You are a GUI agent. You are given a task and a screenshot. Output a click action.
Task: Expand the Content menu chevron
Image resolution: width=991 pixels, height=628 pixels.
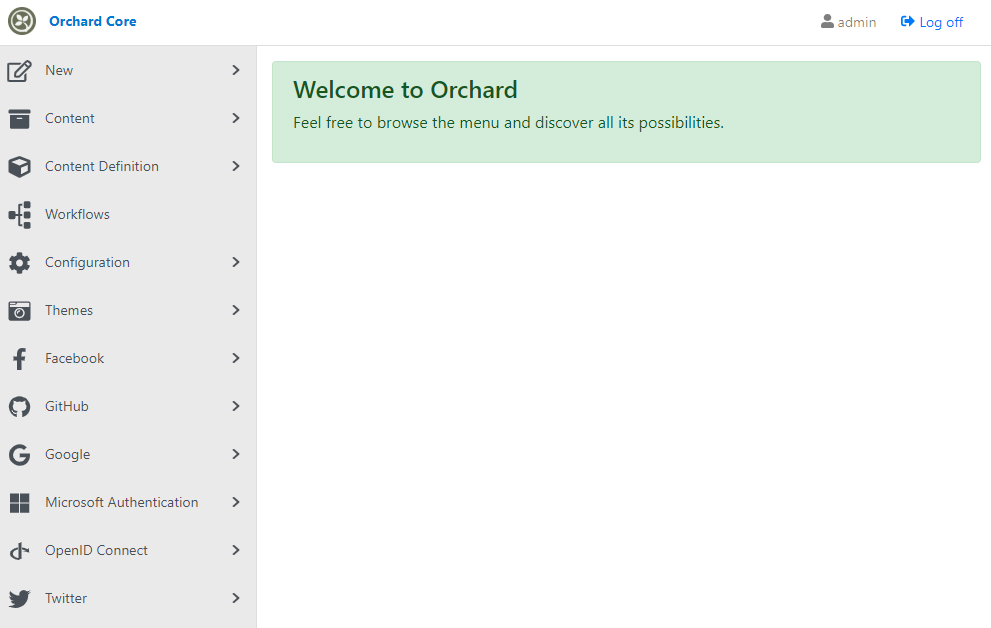(x=236, y=118)
